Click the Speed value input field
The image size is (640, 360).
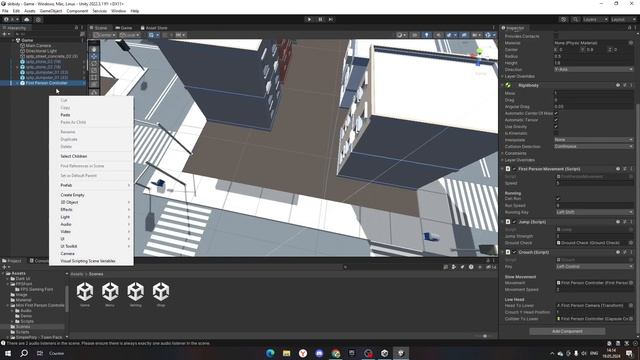point(595,183)
